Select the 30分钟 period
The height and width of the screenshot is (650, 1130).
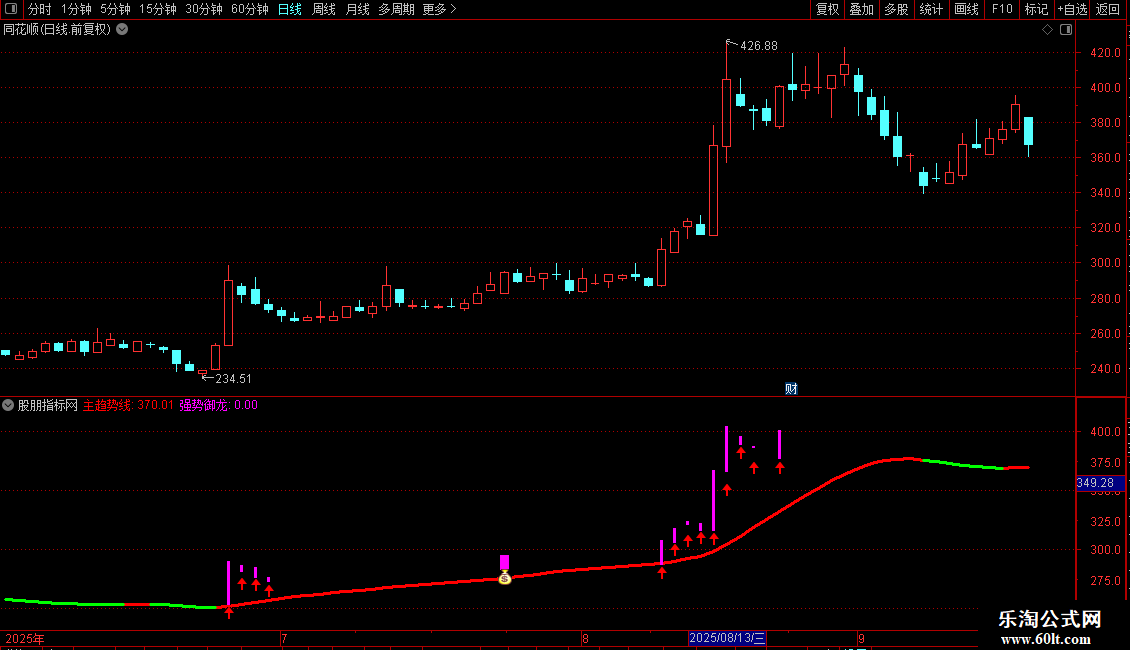(x=203, y=9)
